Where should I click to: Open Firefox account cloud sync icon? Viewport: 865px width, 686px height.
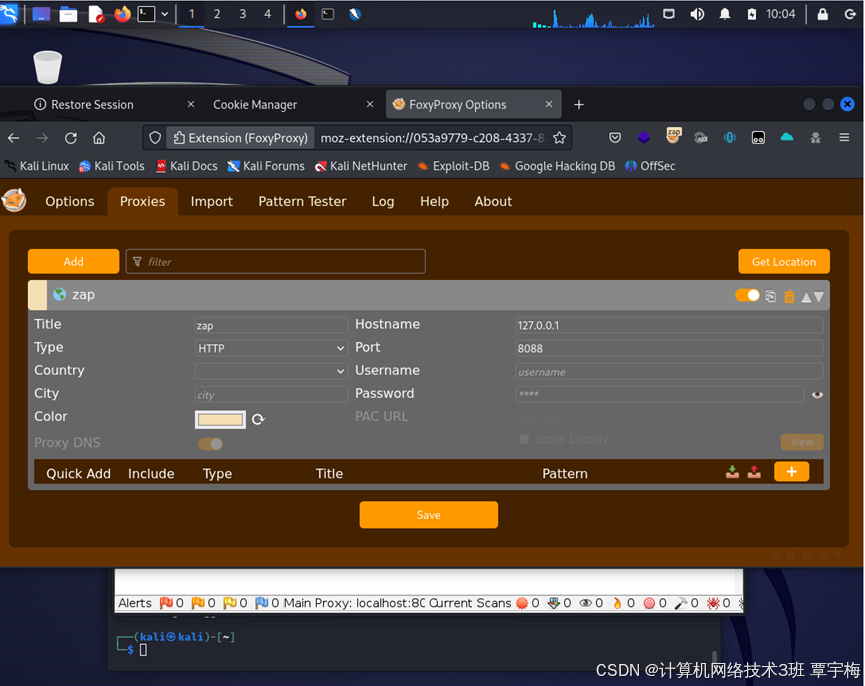tap(786, 138)
